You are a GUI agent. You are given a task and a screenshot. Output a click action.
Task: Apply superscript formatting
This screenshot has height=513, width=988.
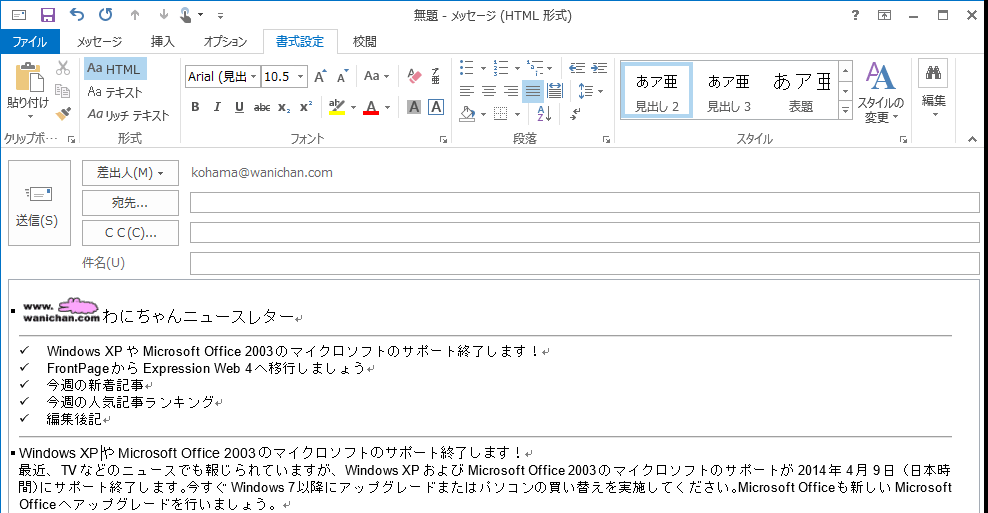point(306,107)
